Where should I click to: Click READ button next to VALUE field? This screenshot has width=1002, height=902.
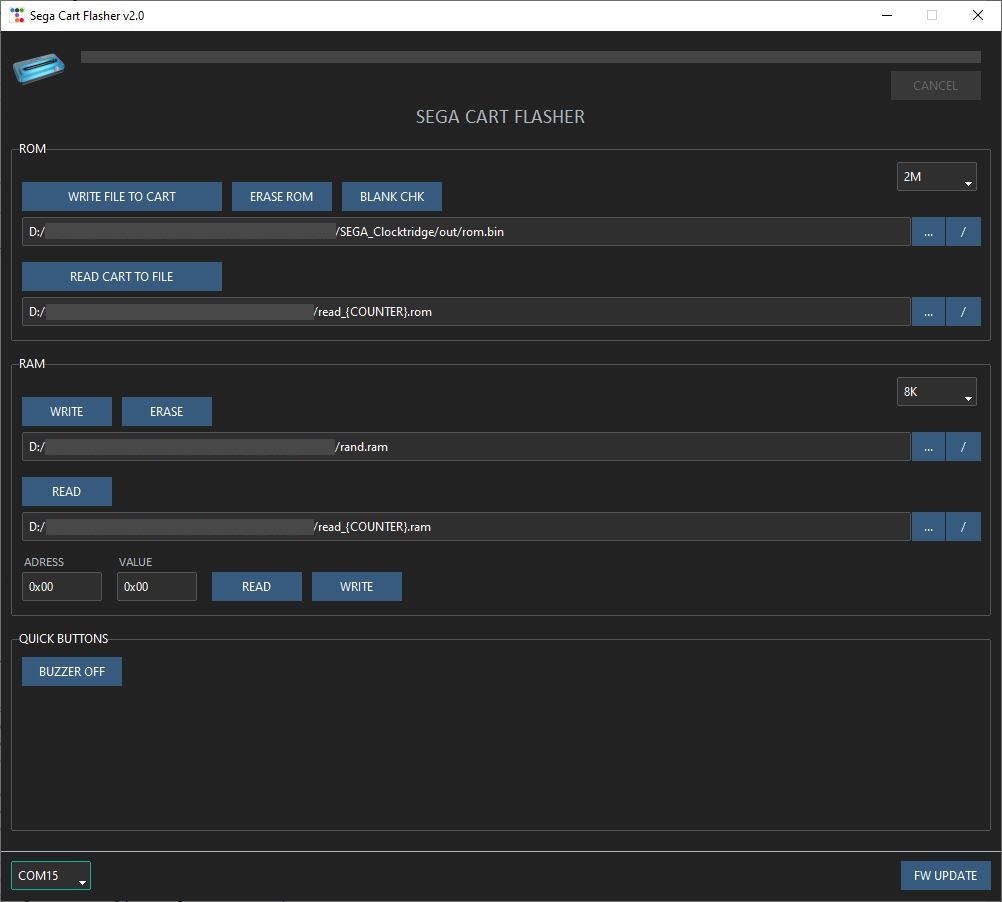click(x=256, y=586)
